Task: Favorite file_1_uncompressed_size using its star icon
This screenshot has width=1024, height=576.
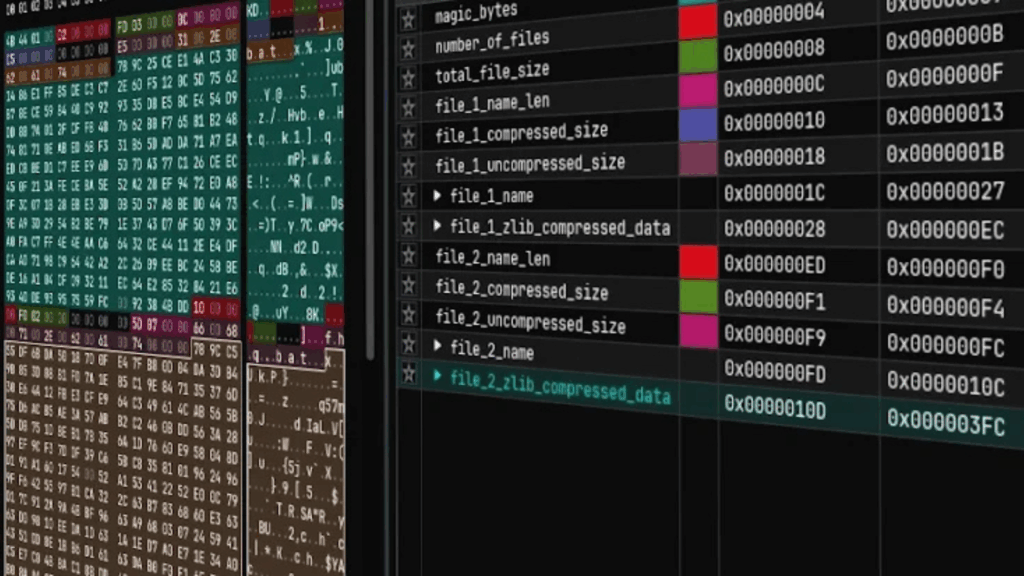Action: 408,165
